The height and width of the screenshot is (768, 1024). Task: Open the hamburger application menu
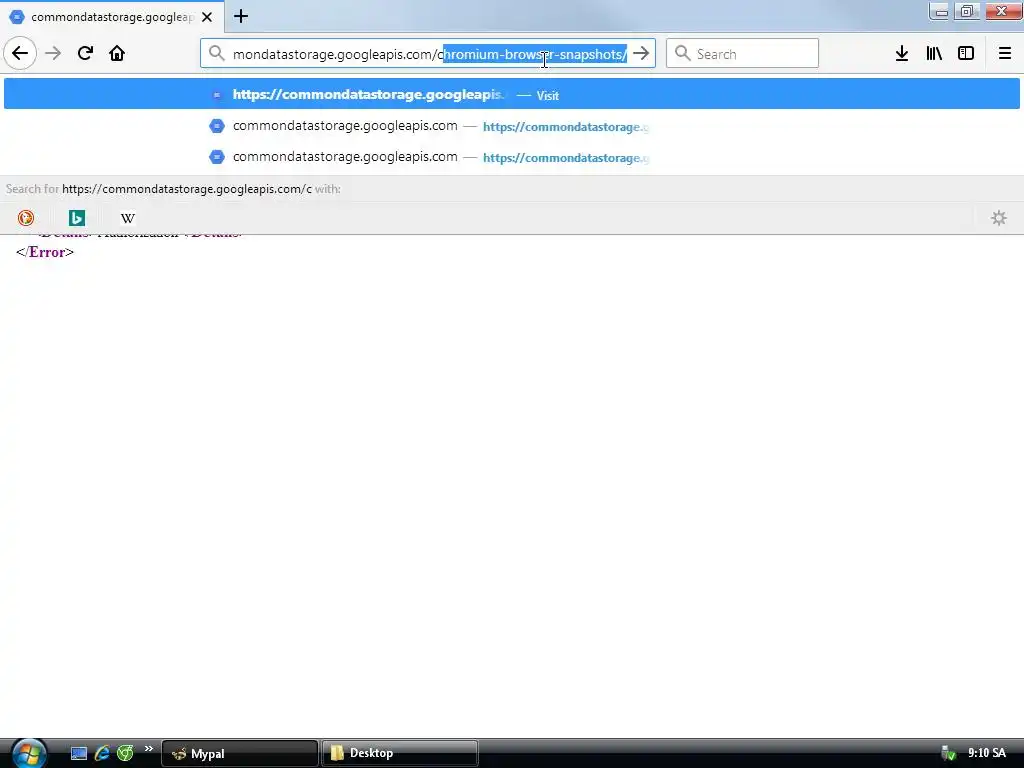click(x=1004, y=53)
